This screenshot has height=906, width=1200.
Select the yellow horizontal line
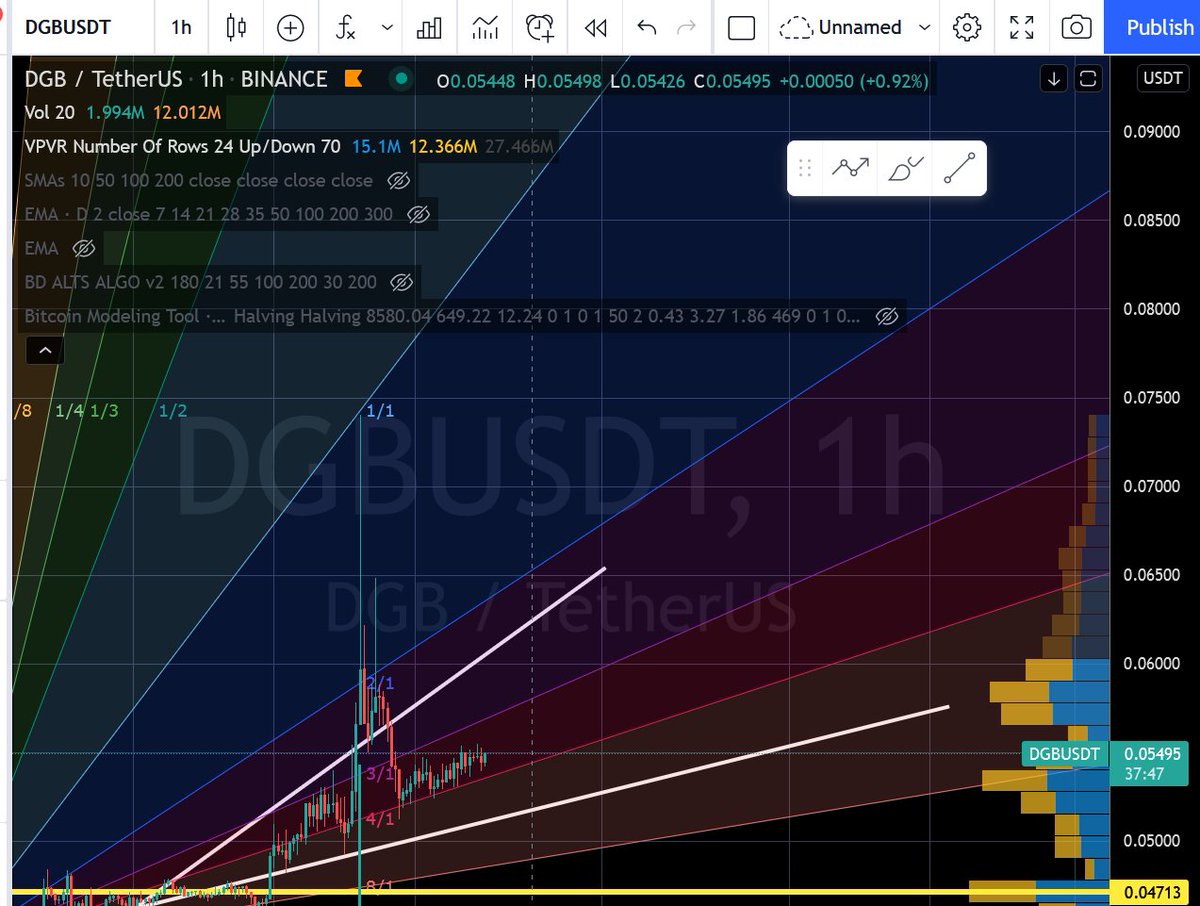pyautogui.click(x=560, y=891)
